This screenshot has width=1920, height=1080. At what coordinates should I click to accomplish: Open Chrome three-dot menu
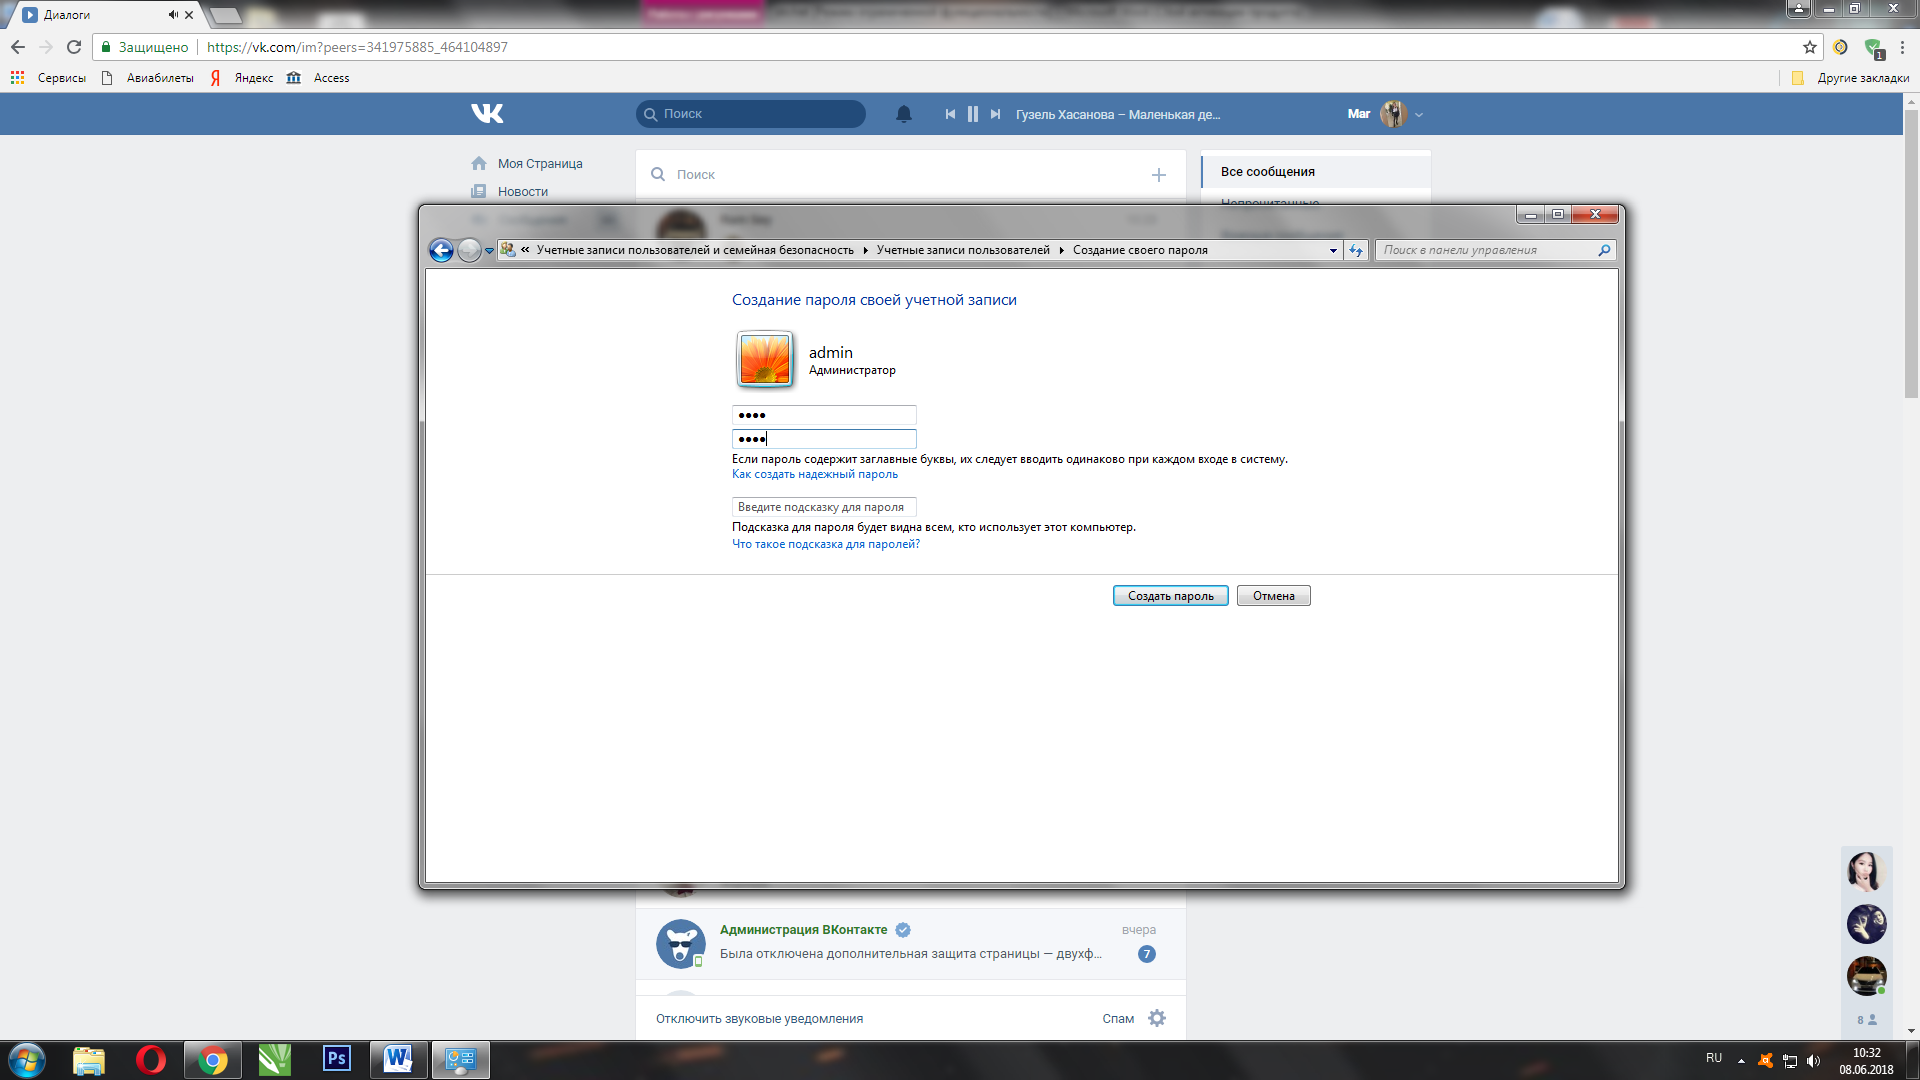pyautogui.click(x=1902, y=47)
